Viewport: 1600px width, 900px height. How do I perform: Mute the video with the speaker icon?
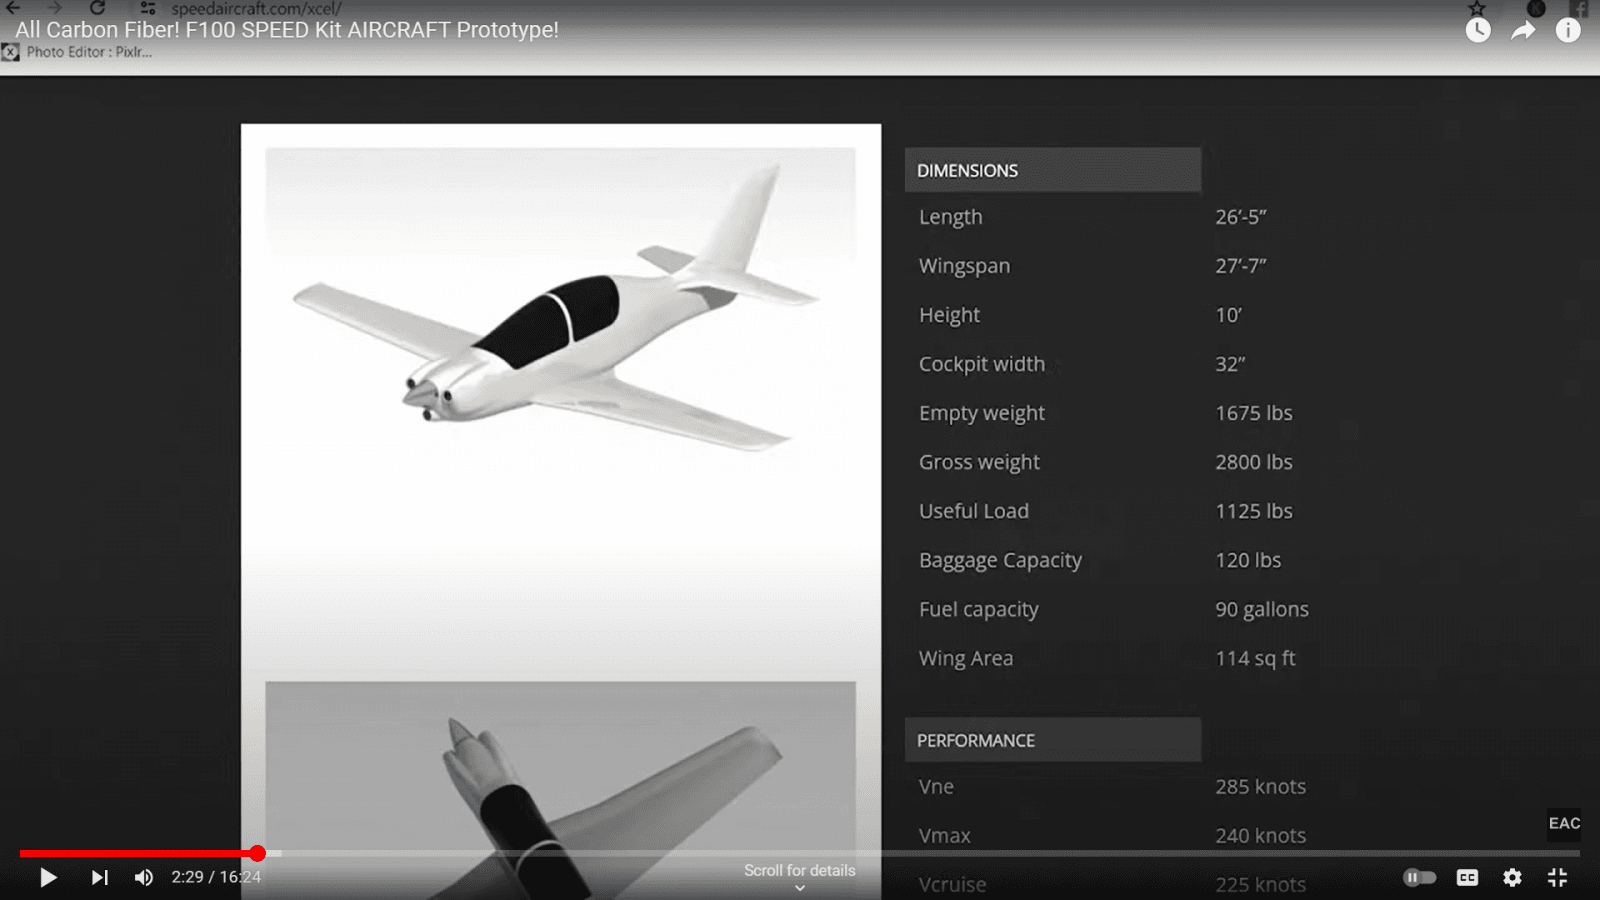(144, 877)
